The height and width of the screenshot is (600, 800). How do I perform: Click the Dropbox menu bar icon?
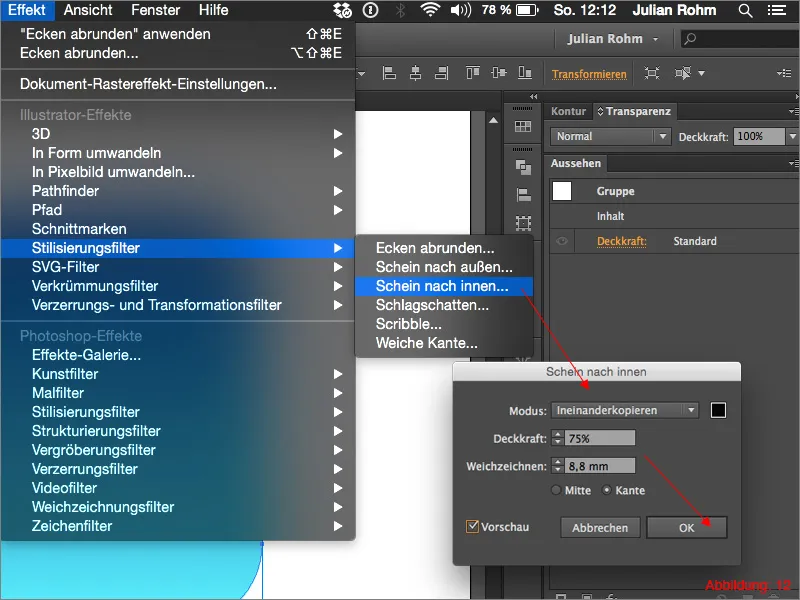[342, 10]
